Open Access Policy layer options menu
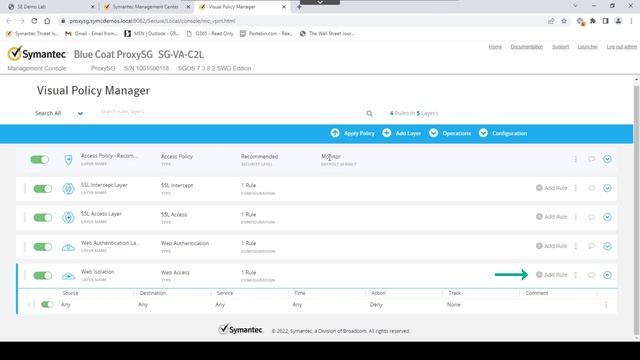Image resolution: width=640 pixels, height=360 pixels. (576, 159)
